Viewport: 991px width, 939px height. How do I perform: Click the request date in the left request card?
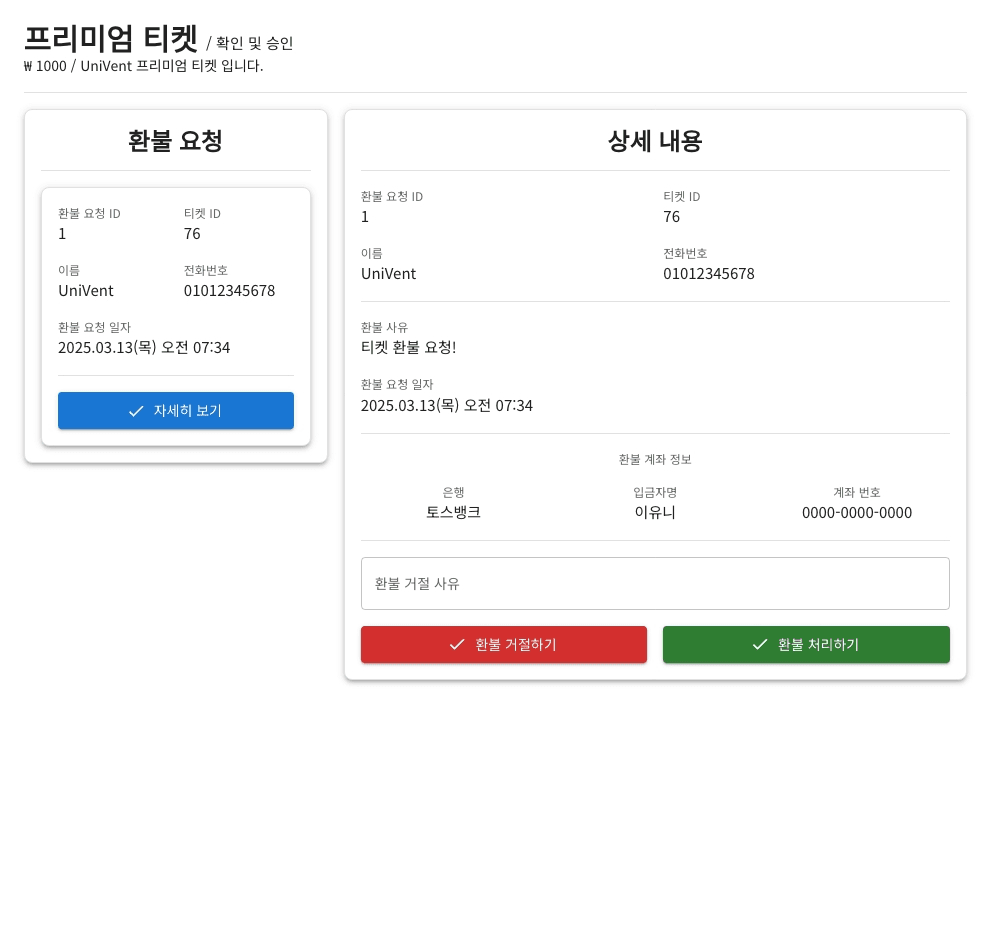click(144, 348)
